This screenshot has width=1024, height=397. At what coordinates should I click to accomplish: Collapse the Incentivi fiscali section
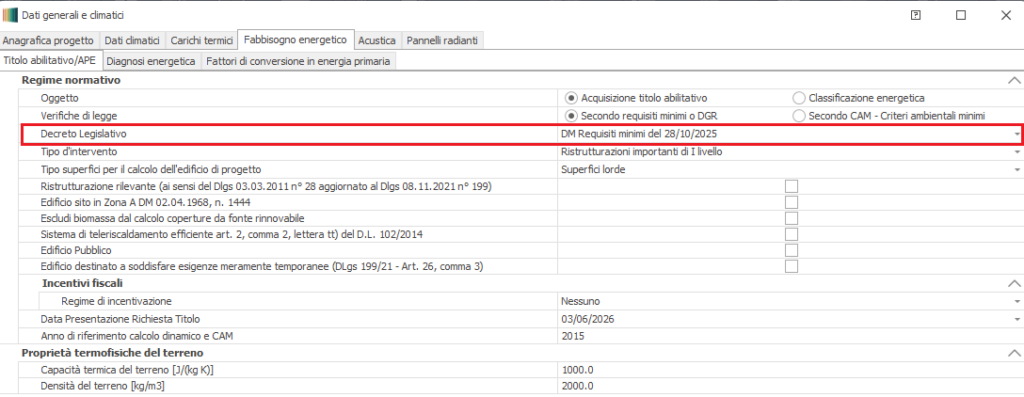[x=1014, y=283]
